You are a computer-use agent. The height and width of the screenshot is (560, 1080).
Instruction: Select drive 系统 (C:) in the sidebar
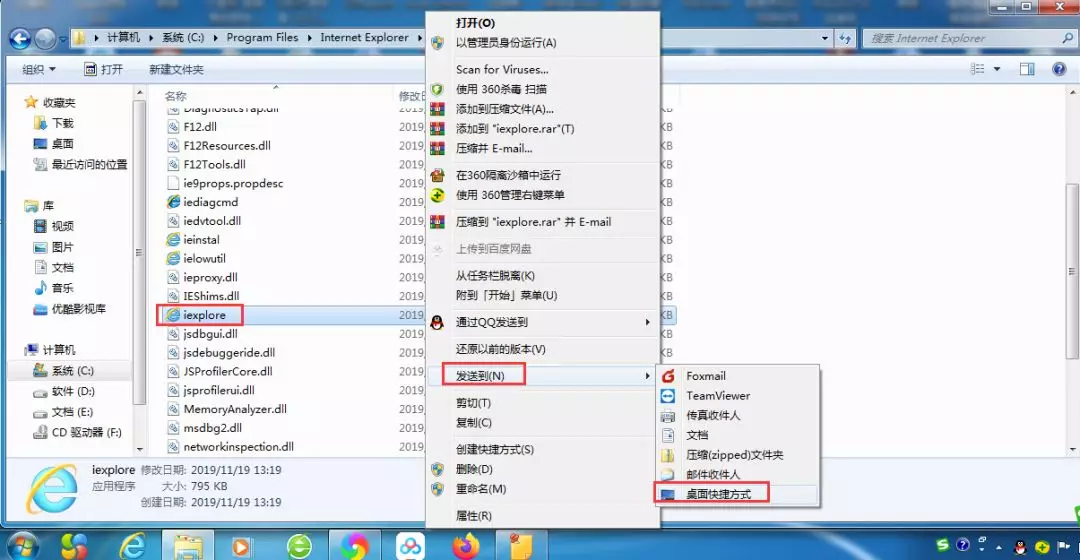pyautogui.click(x=72, y=371)
